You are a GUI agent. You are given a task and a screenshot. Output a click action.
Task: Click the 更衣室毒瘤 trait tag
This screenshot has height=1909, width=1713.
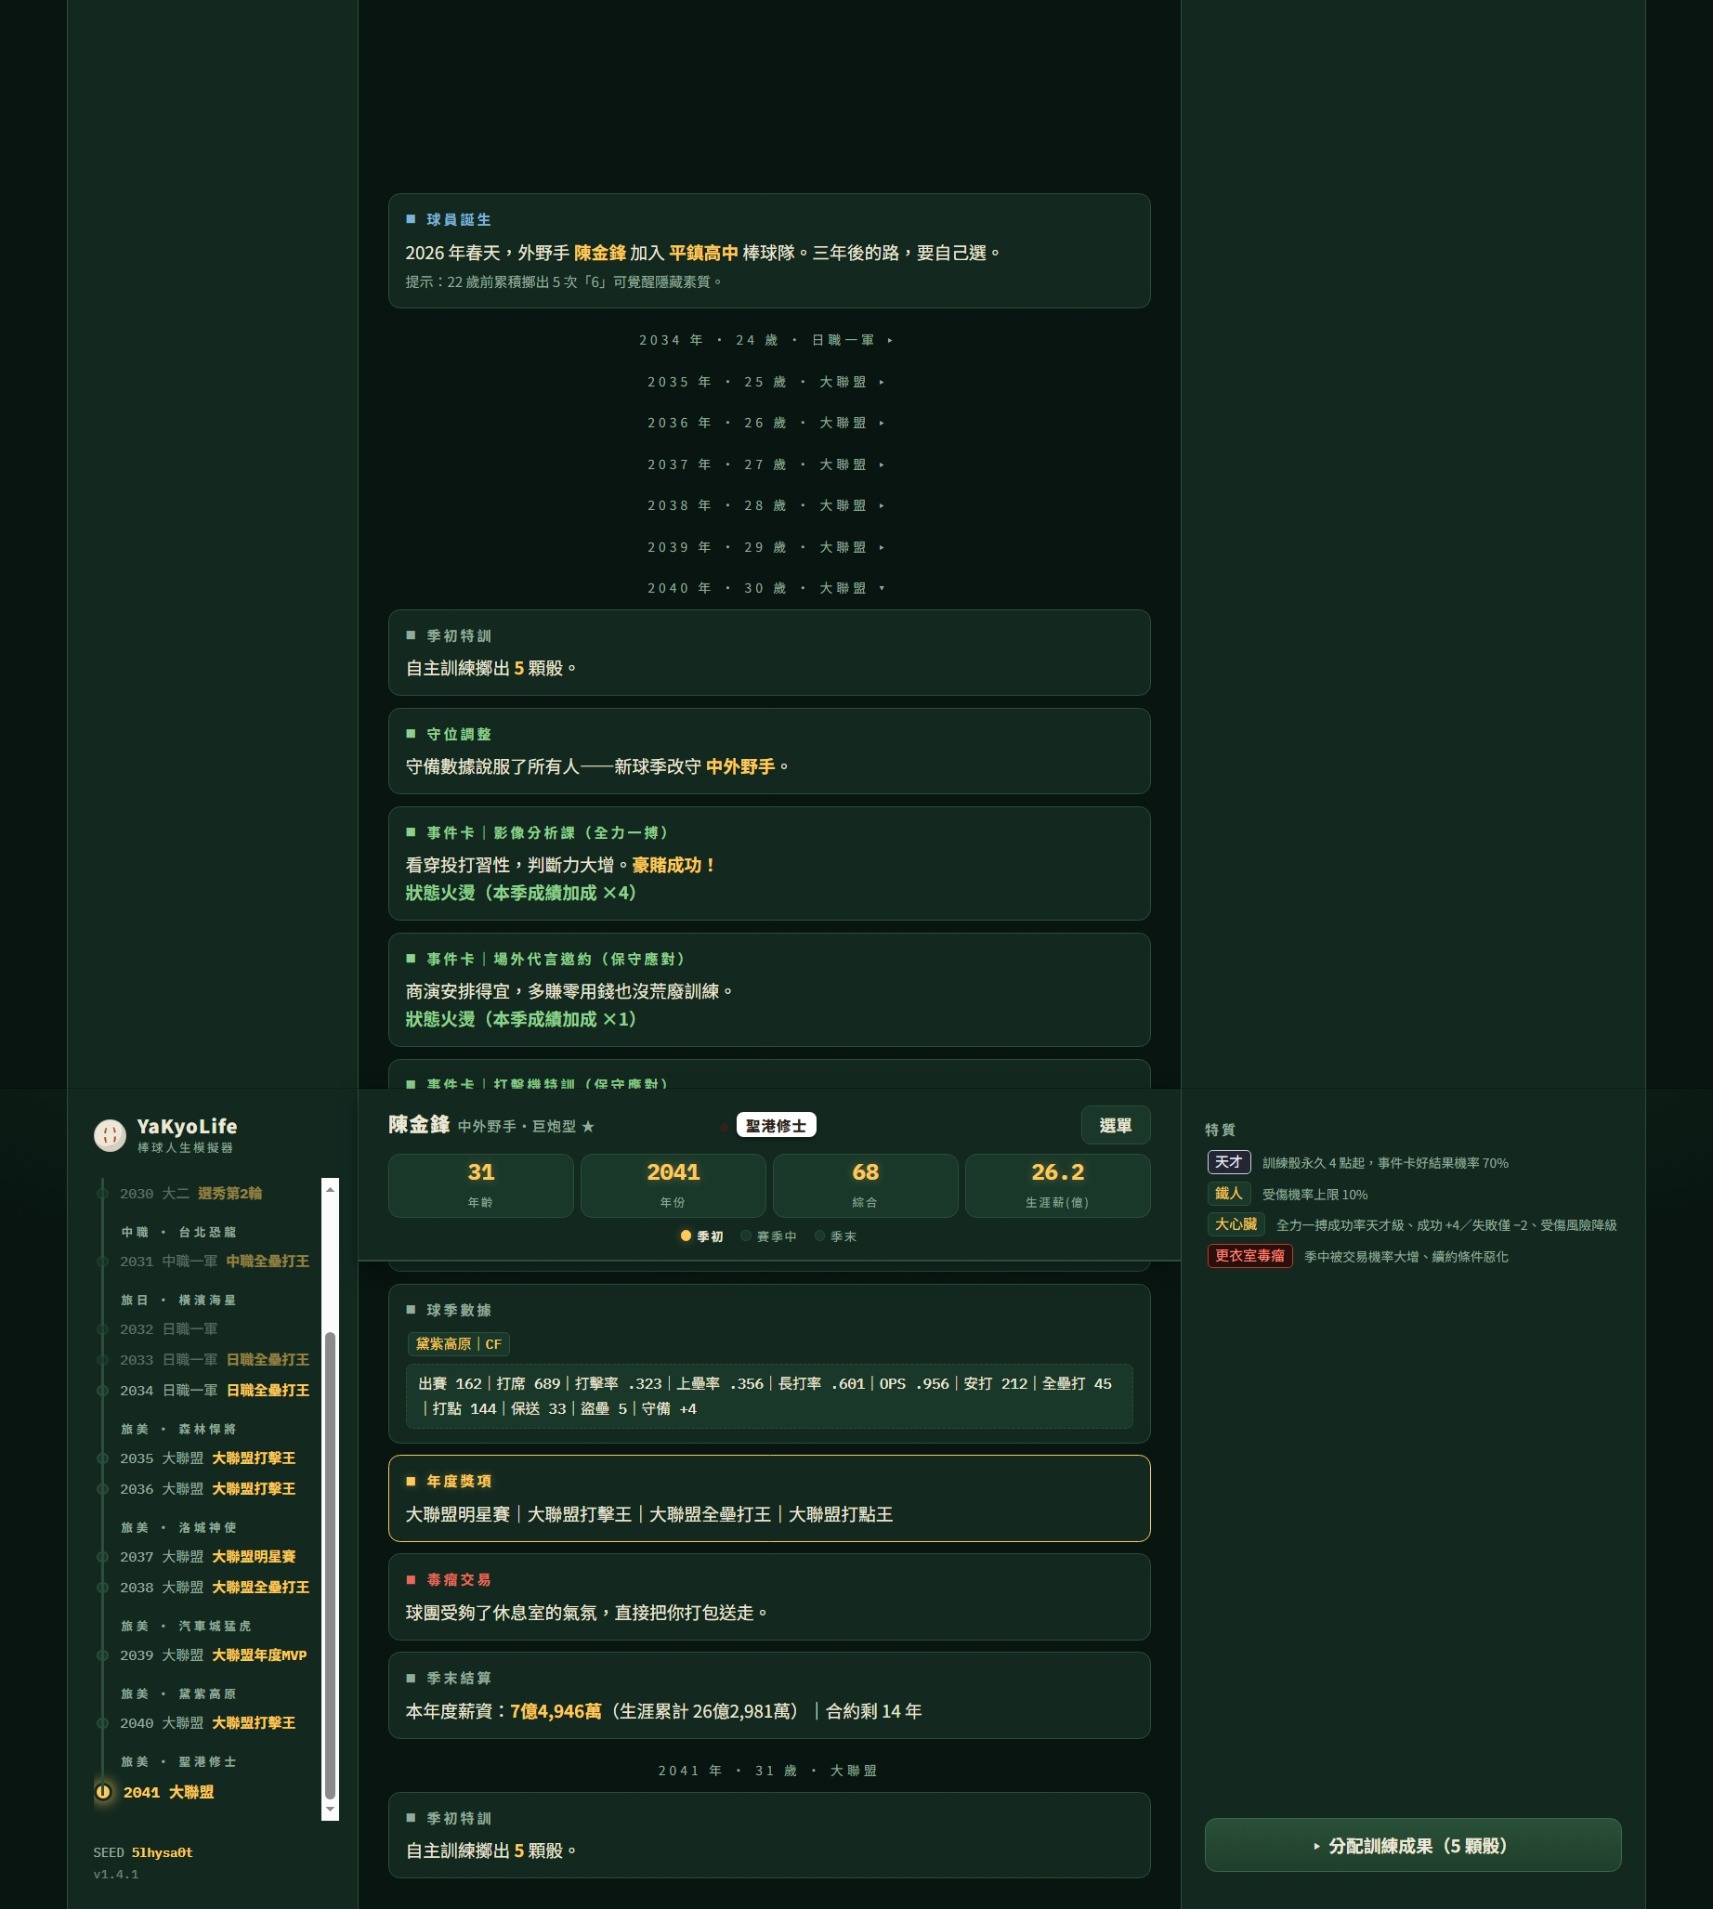point(1250,1255)
